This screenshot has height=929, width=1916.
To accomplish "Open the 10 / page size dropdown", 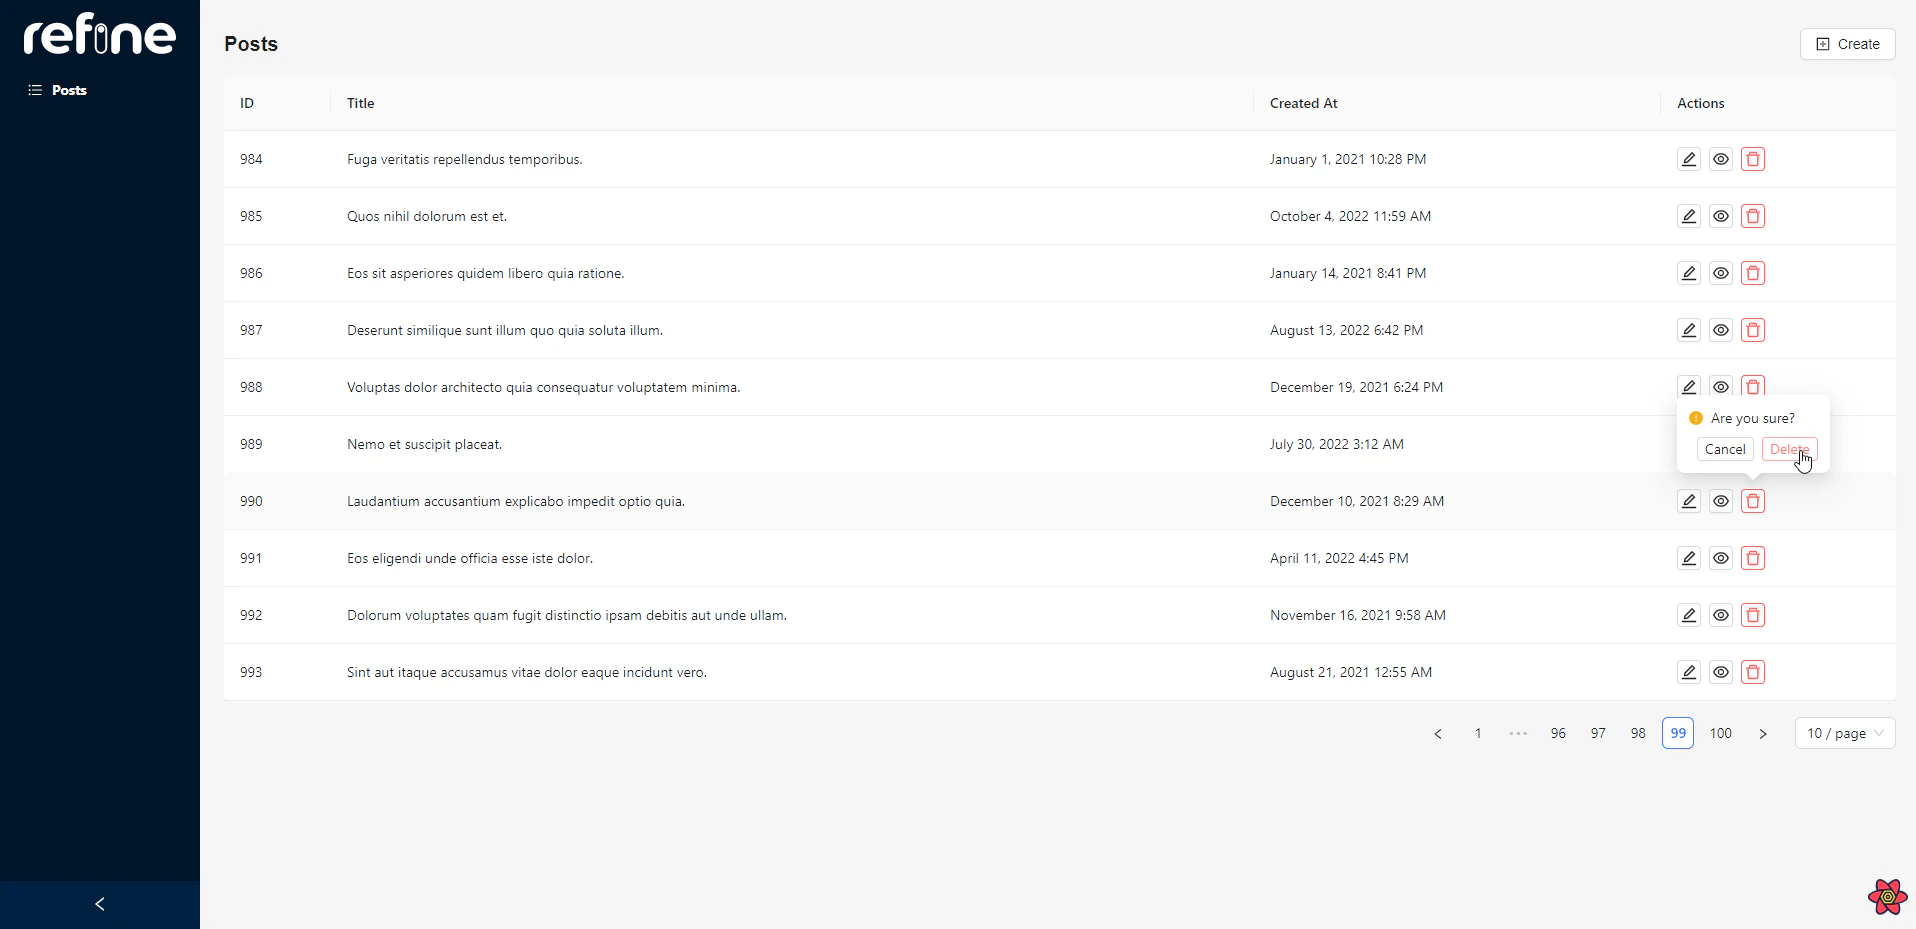I will [x=1844, y=733].
